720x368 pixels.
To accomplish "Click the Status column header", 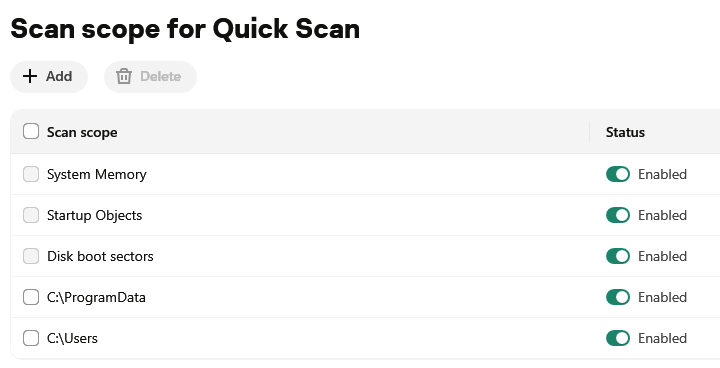I will (x=625, y=132).
